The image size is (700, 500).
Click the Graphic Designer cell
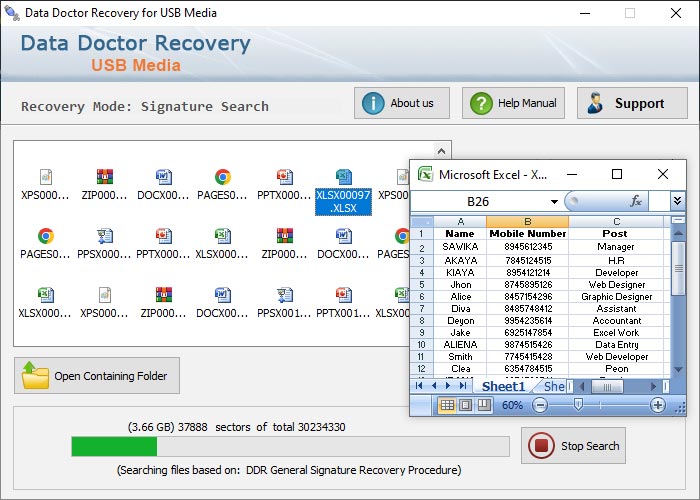click(x=616, y=297)
